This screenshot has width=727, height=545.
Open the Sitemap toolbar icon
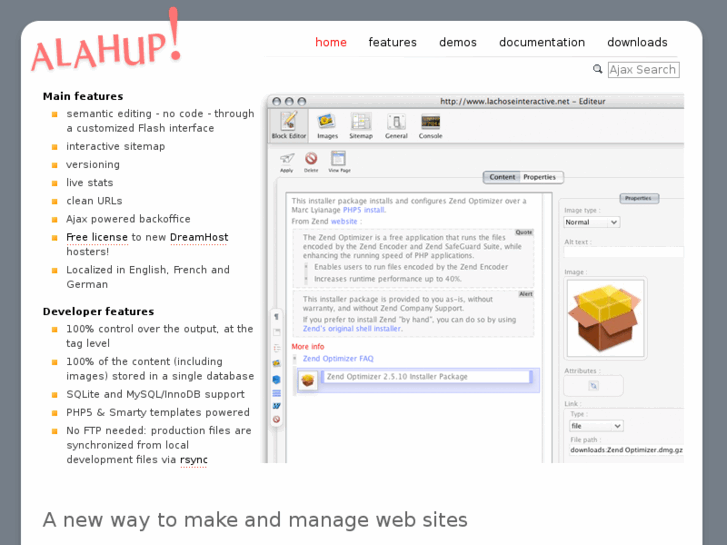(361, 126)
